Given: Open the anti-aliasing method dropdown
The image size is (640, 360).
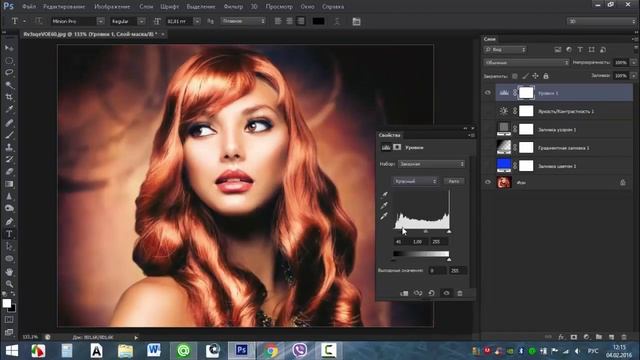Looking at the screenshot, I should tap(243, 21).
